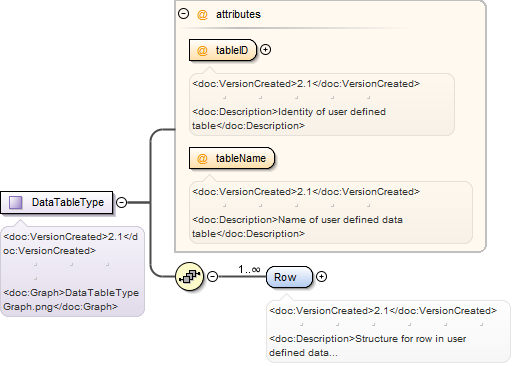Image resolution: width=518 pixels, height=366 pixels.
Task: Select the tableID attribute box
Action: pos(223,50)
